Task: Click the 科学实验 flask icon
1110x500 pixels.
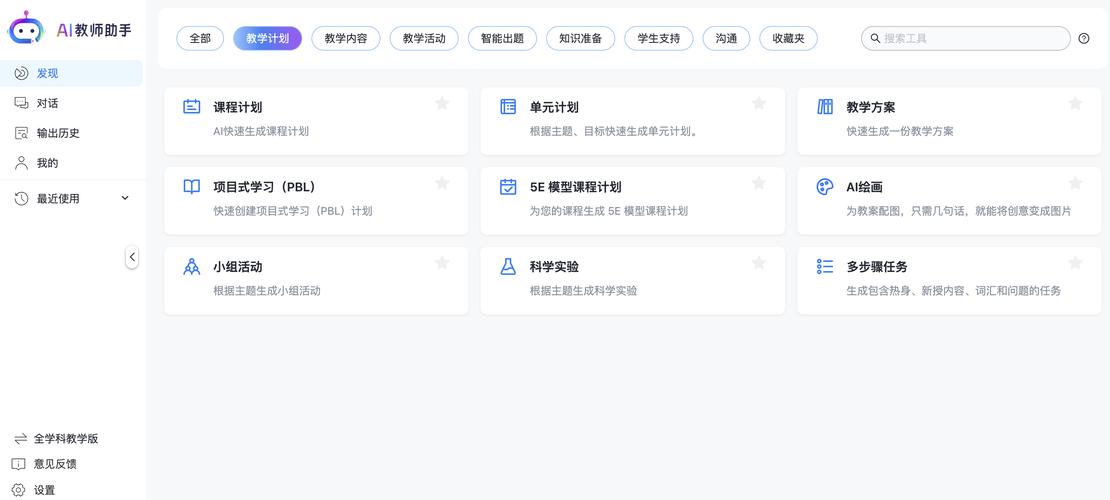Action: click(x=508, y=267)
